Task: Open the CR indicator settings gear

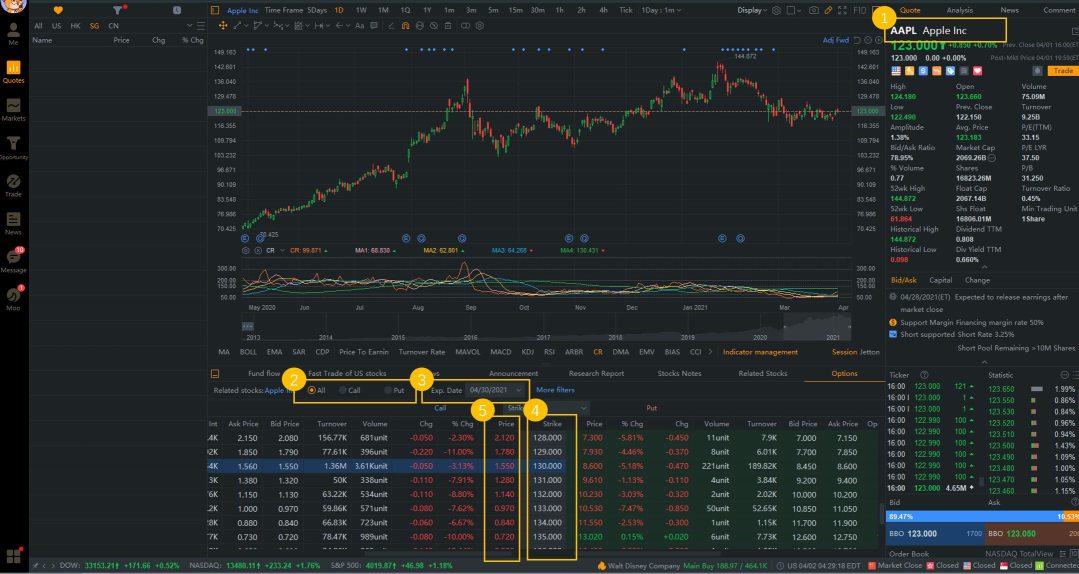Action: click(246, 251)
